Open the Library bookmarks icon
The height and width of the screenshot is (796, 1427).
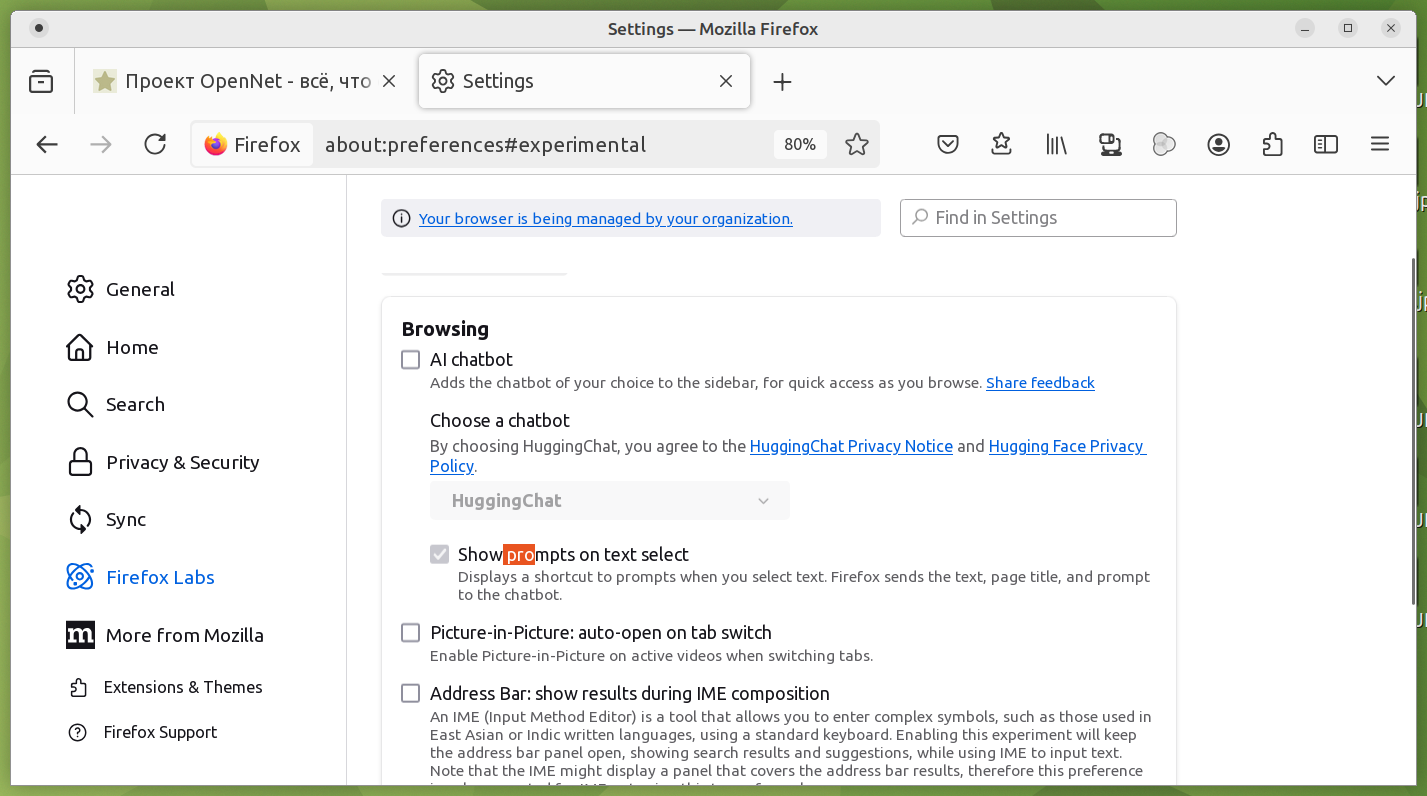tap(1056, 145)
